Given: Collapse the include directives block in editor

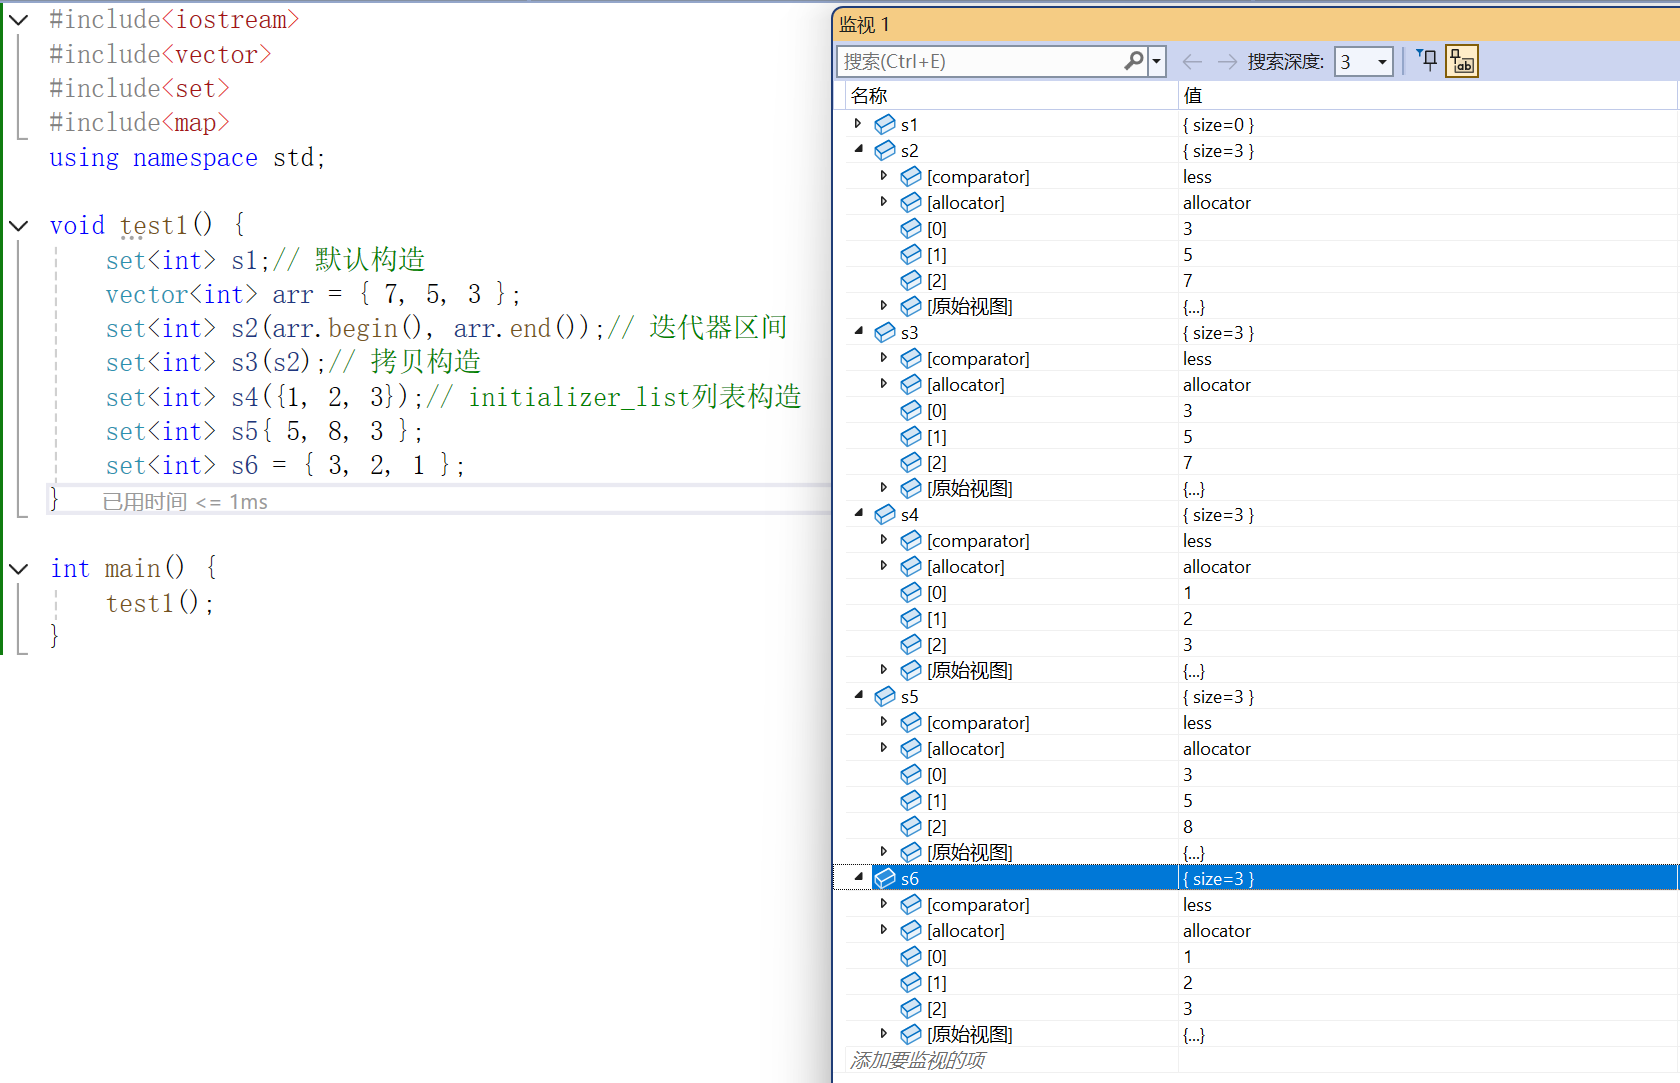Looking at the screenshot, I should point(18,19).
